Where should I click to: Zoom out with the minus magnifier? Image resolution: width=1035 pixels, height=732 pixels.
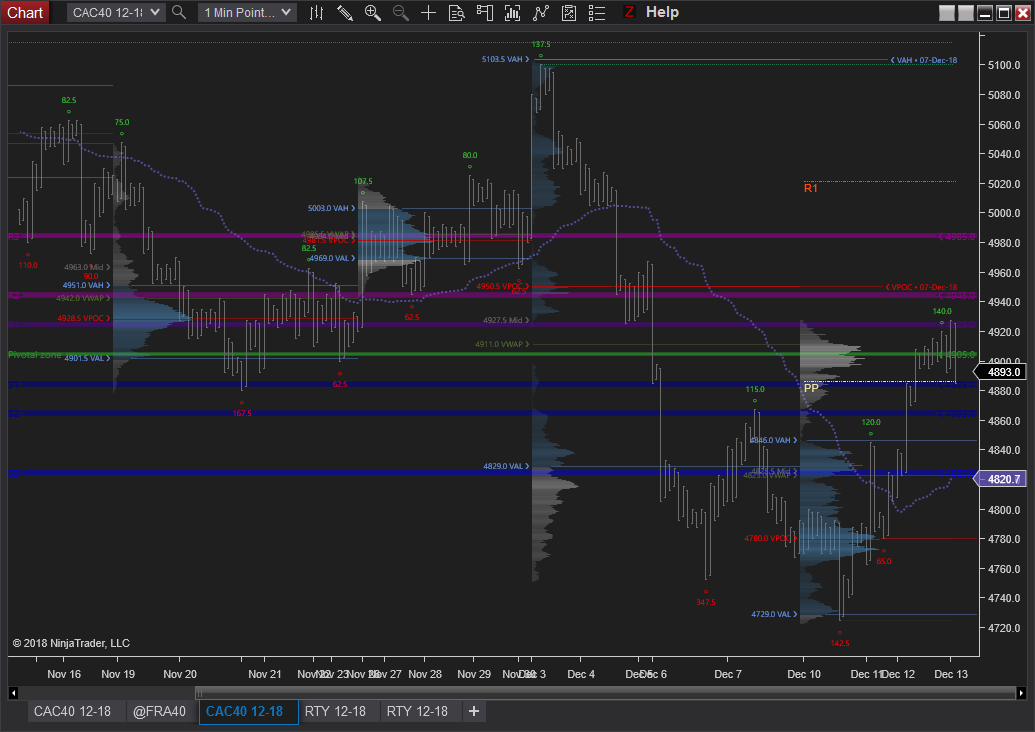[401, 13]
